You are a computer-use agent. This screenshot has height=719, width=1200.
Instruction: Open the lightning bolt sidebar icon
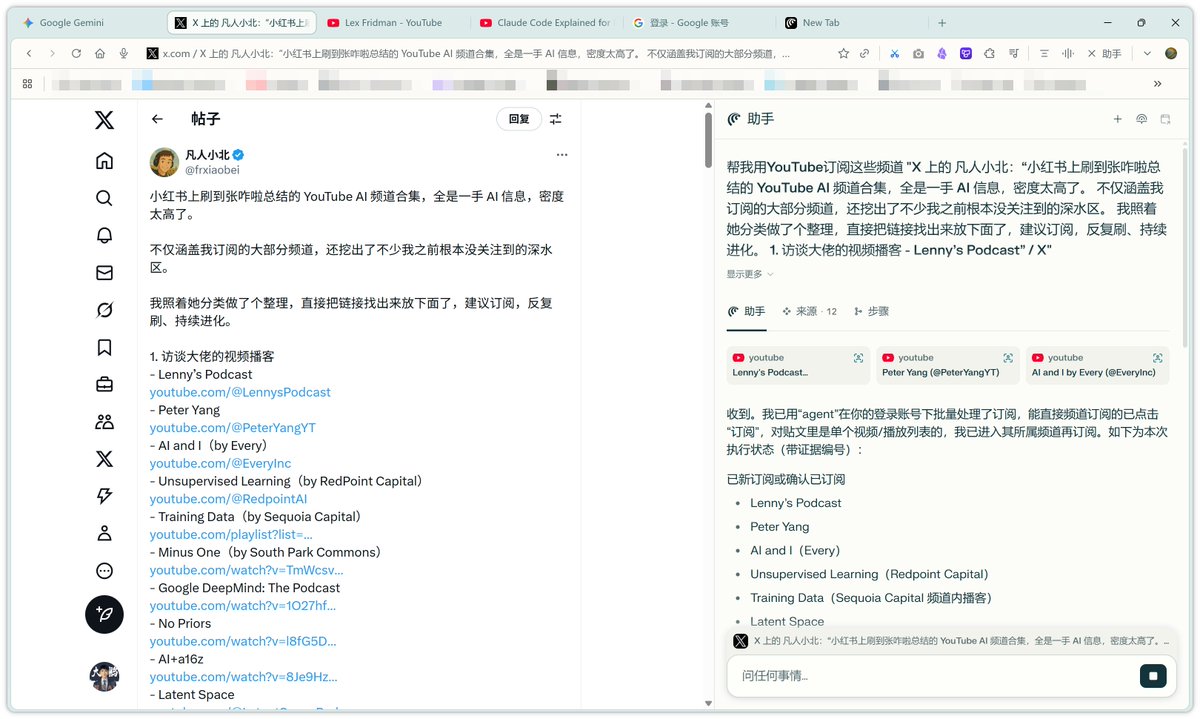(x=104, y=496)
